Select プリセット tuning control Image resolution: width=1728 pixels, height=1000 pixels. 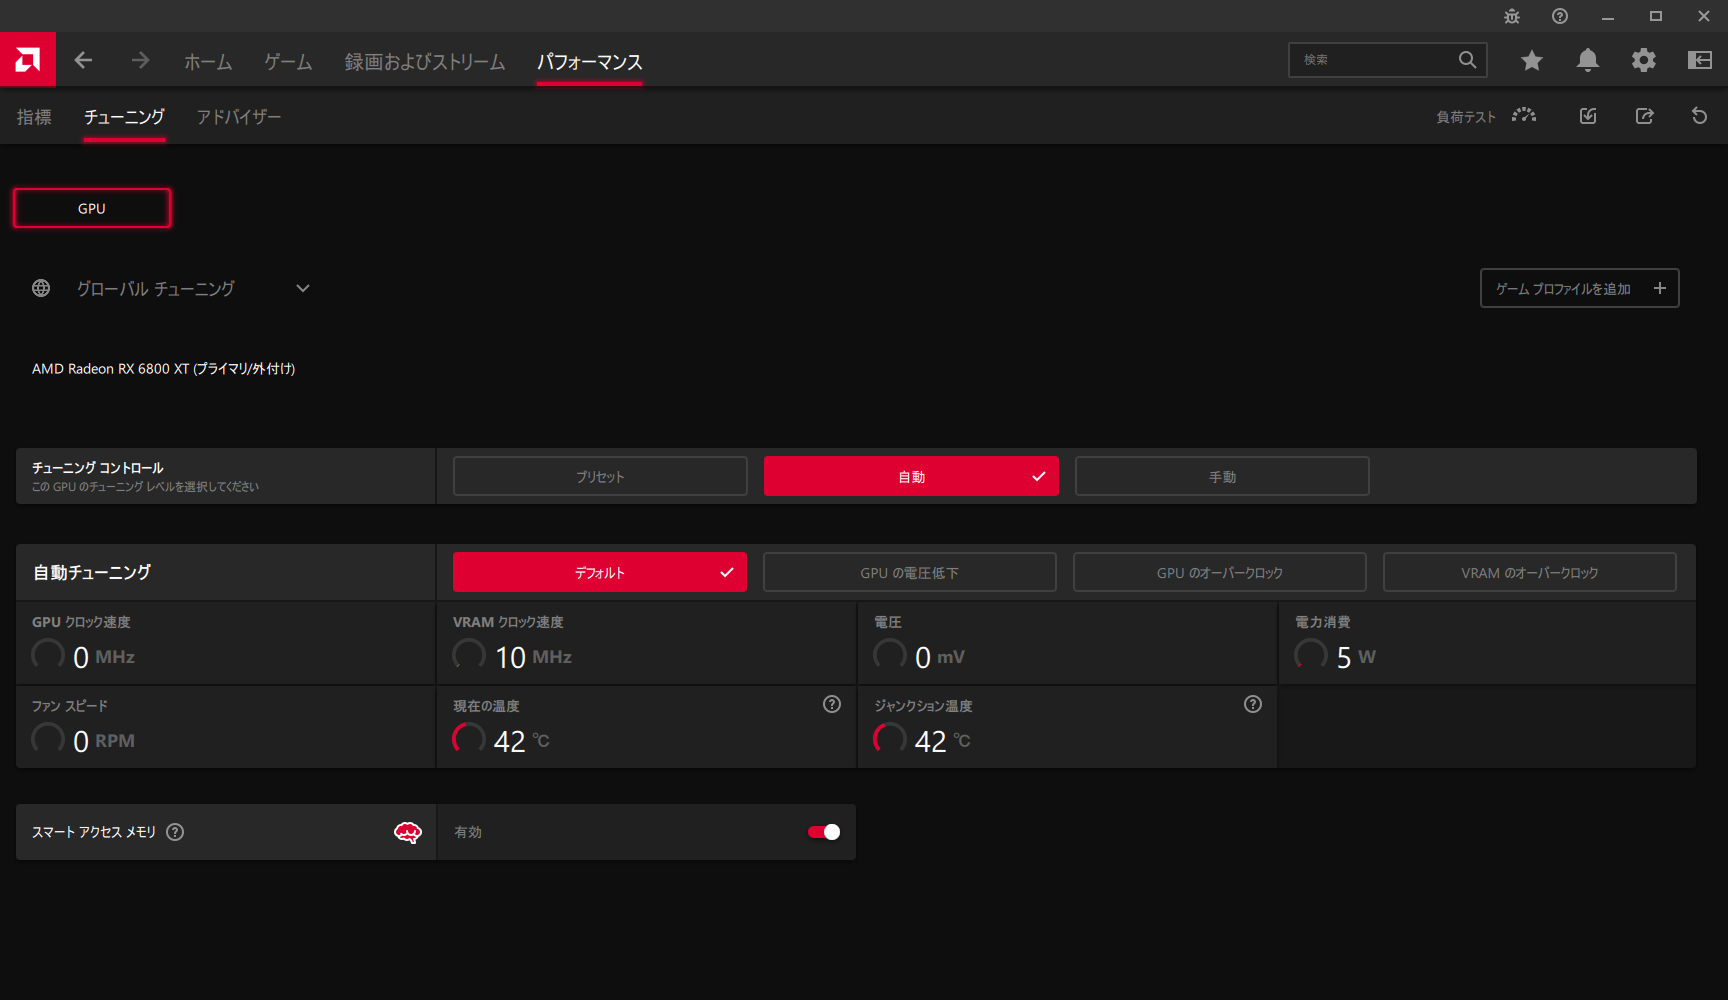coord(600,476)
